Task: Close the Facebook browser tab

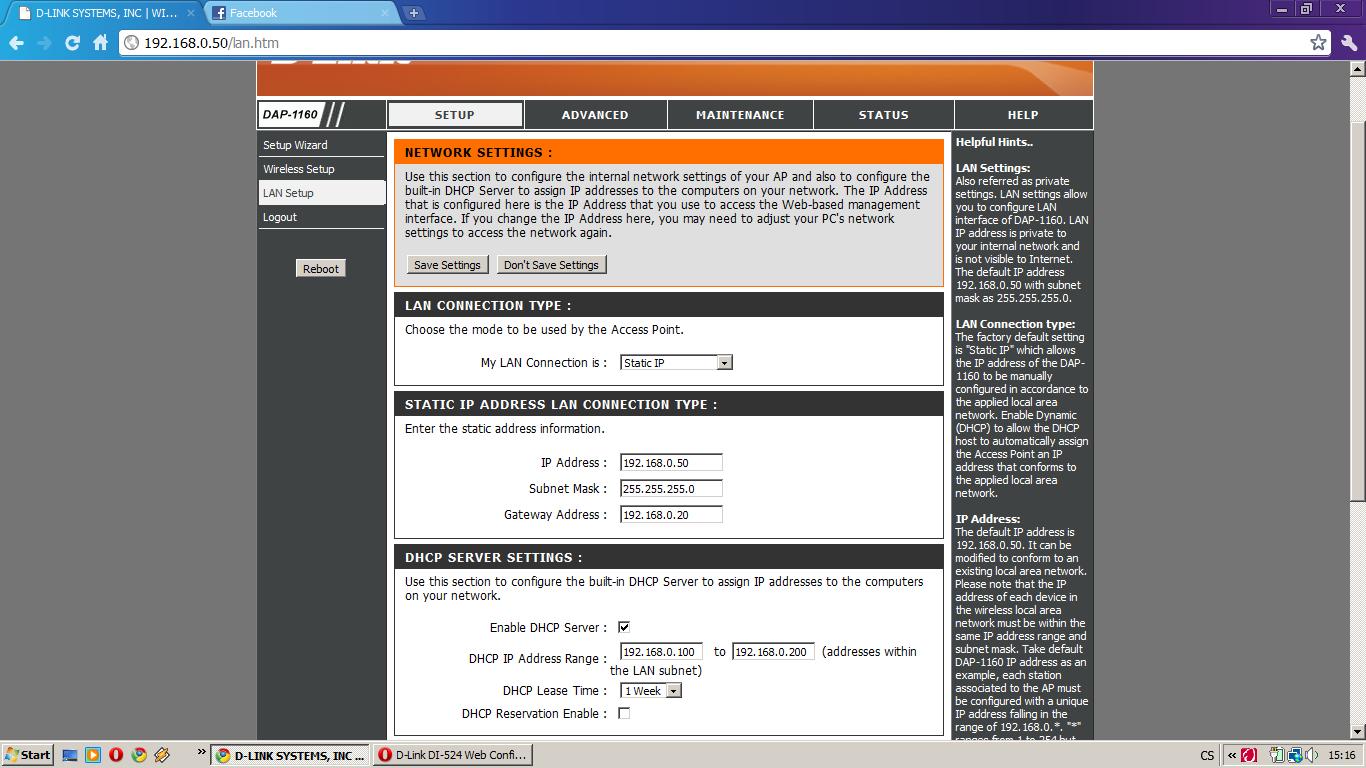Action: 384,13
